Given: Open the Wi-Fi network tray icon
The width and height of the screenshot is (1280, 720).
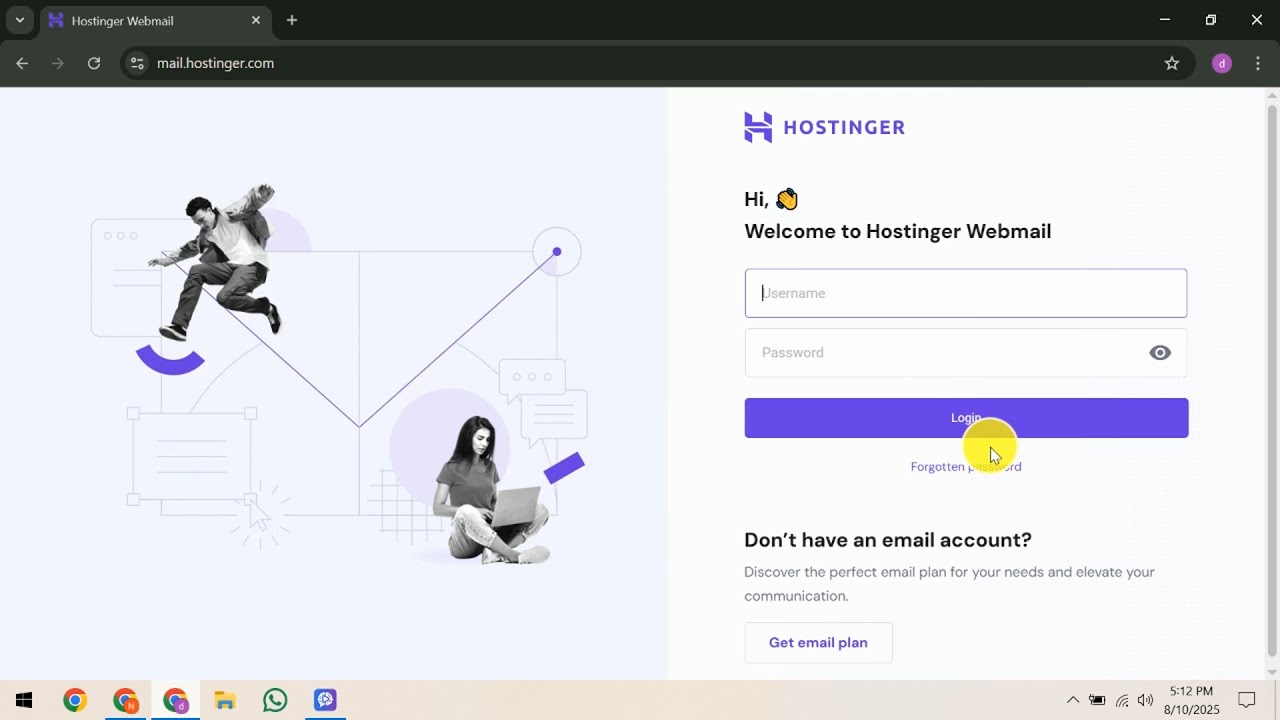Looking at the screenshot, I should click(x=1122, y=700).
